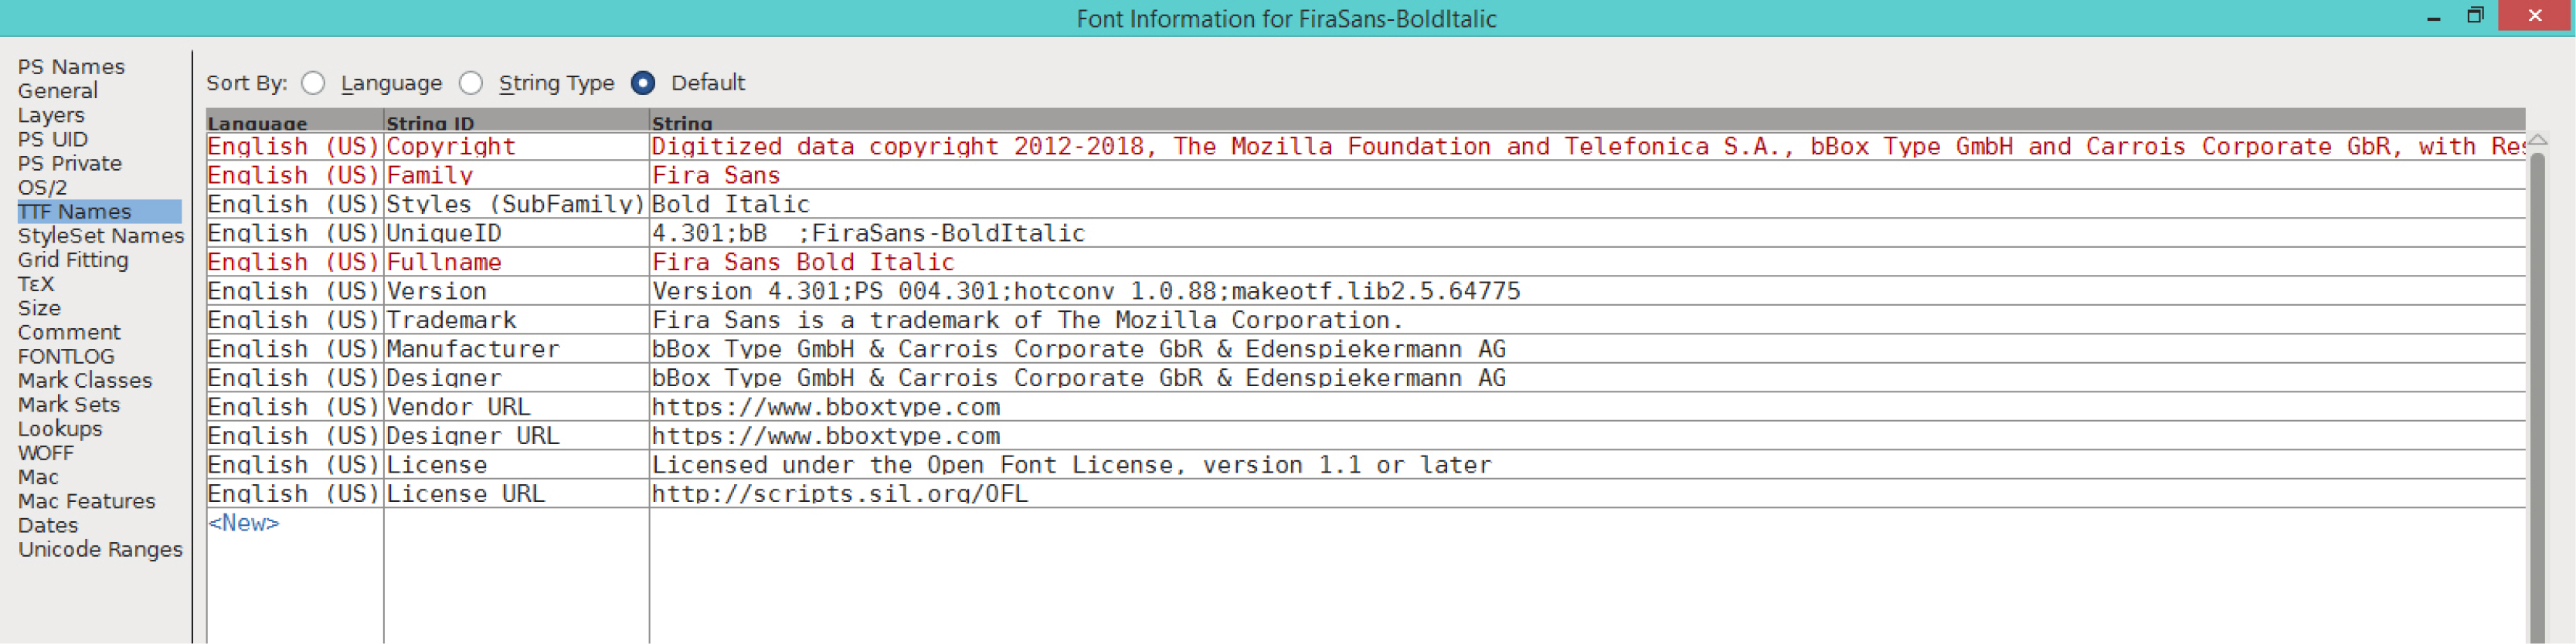Click the Language cell of the Copyright row

295,146
